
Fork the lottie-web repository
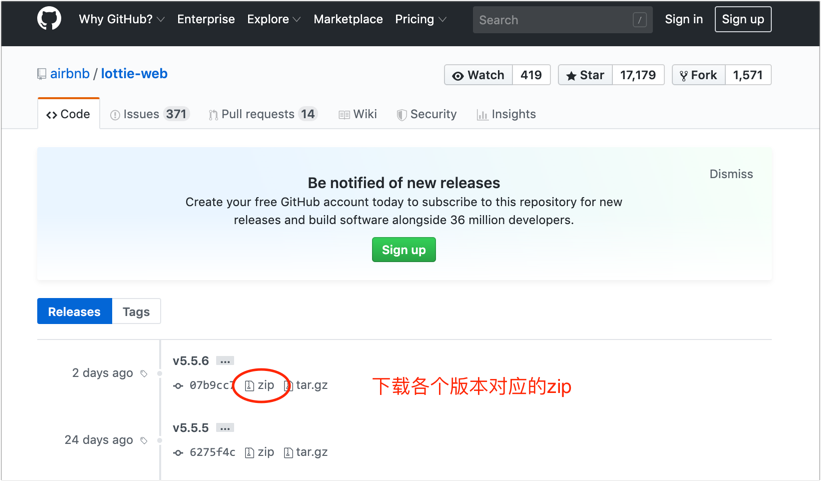click(697, 75)
